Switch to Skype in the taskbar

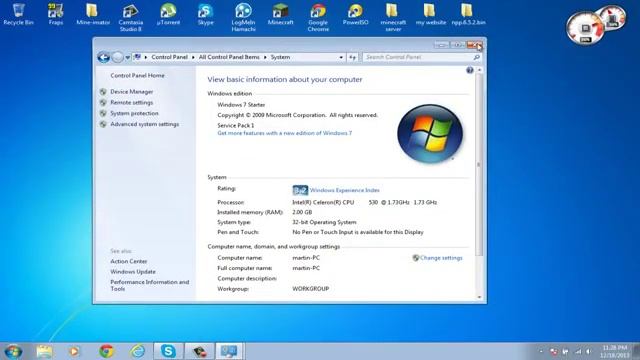(x=168, y=351)
